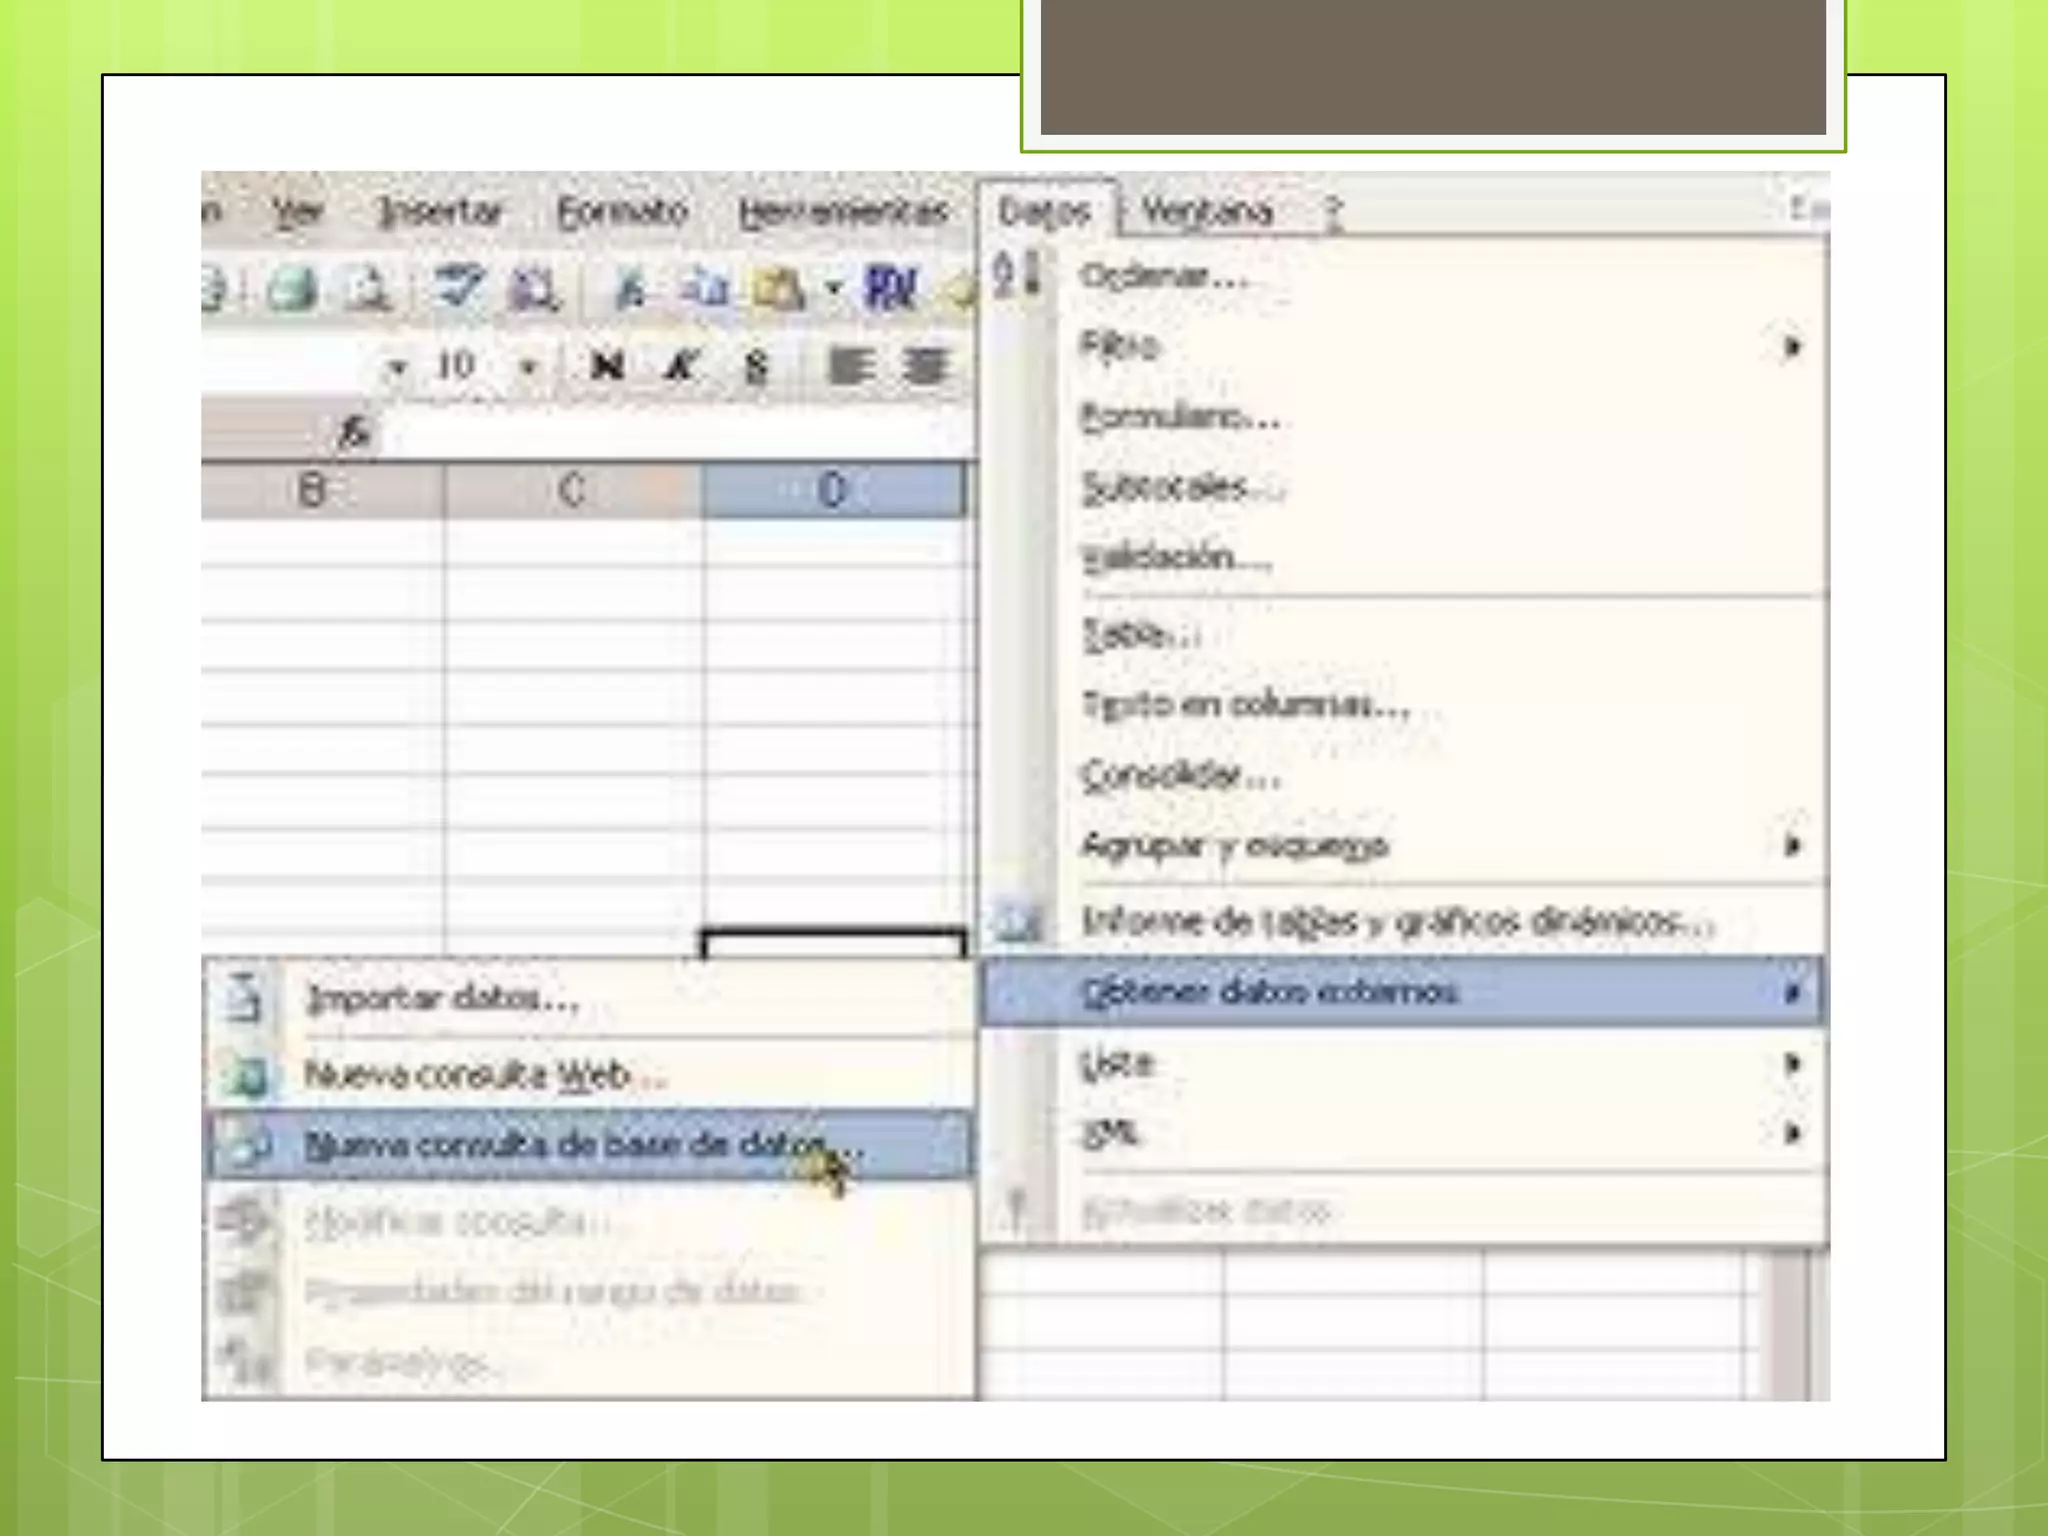This screenshot has height=1536, width=2048.
Task: Open the font size 10 dropdown
Action: 527,367
